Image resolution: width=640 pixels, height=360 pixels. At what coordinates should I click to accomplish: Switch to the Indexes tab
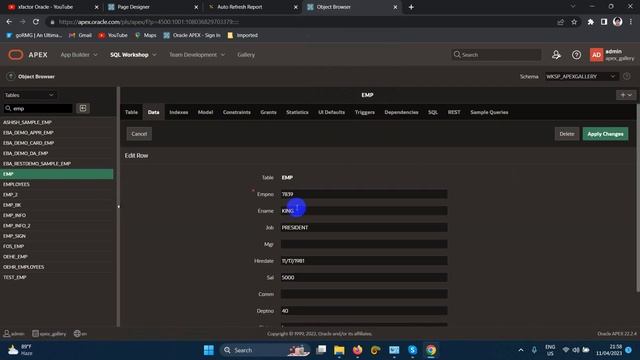(178, 112)
